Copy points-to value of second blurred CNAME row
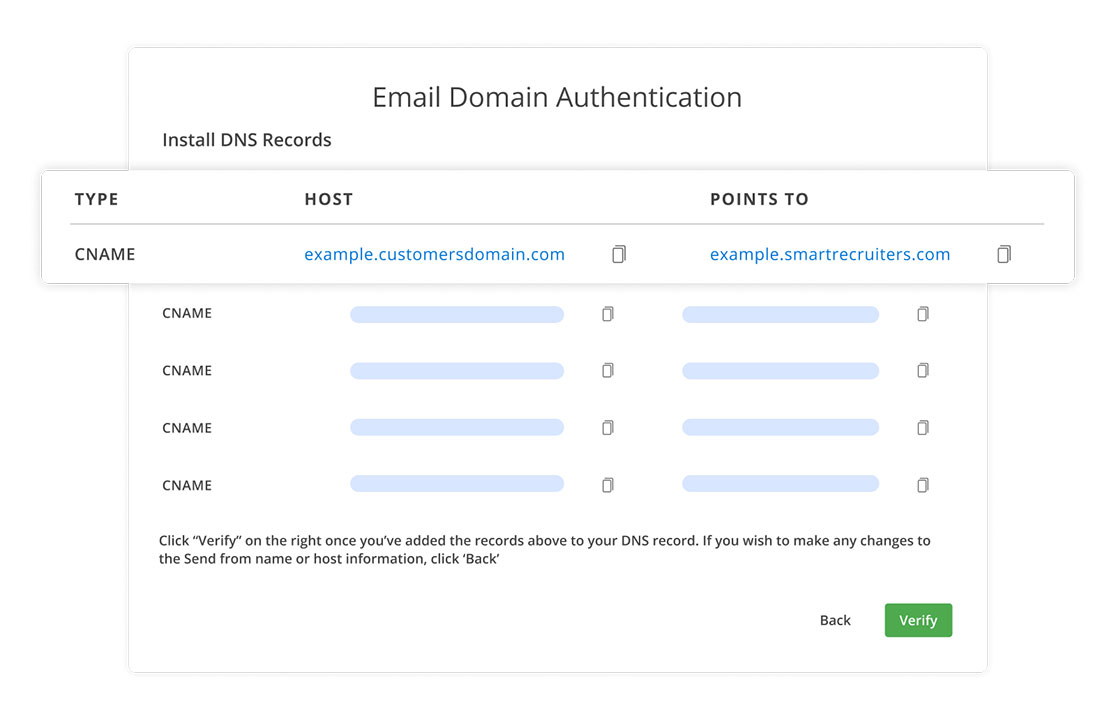Screen dimensions: 1116x725 pos(922,371)
